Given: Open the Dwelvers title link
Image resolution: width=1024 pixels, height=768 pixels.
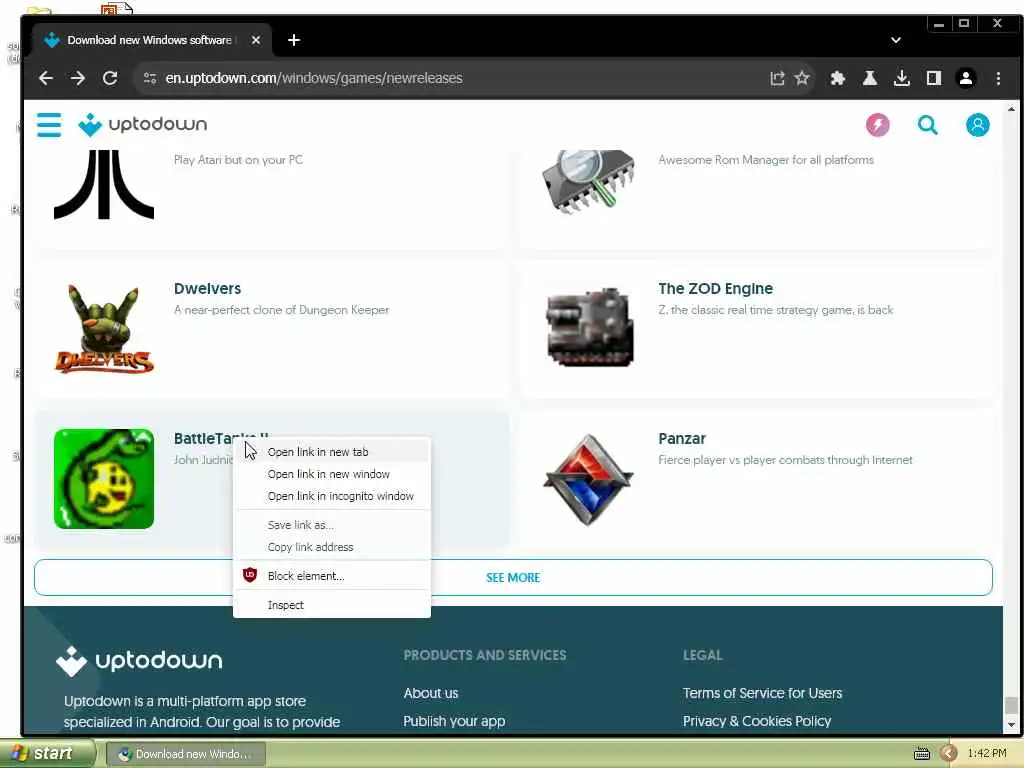Looking at the screenshot, I should click(x=207, y=289).
